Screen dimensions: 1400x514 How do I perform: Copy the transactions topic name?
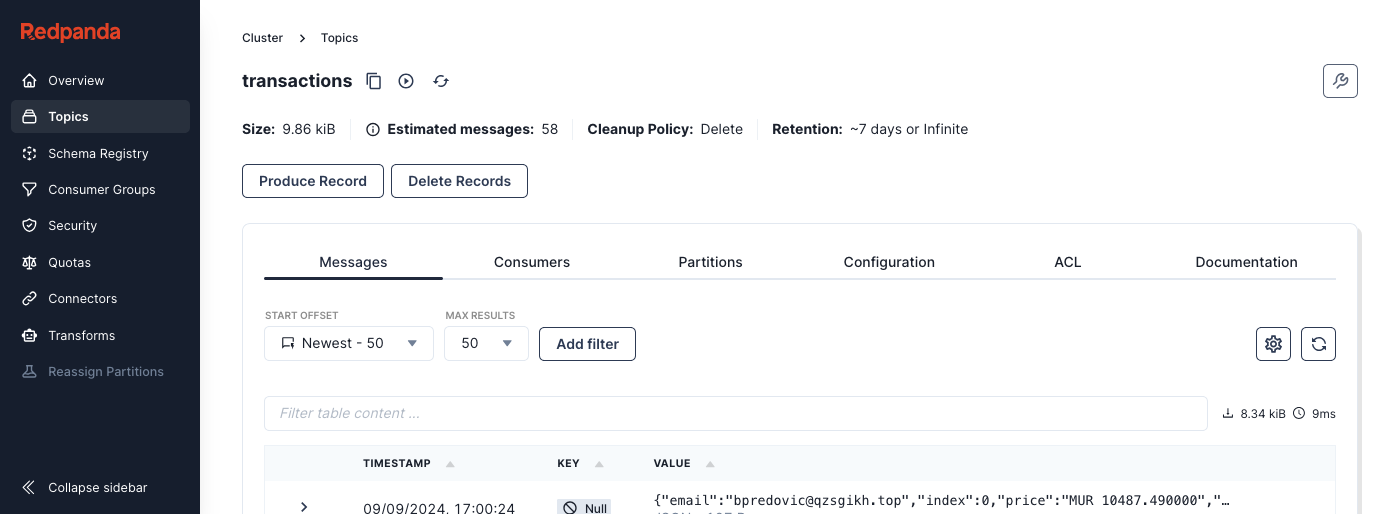(374, 81)
